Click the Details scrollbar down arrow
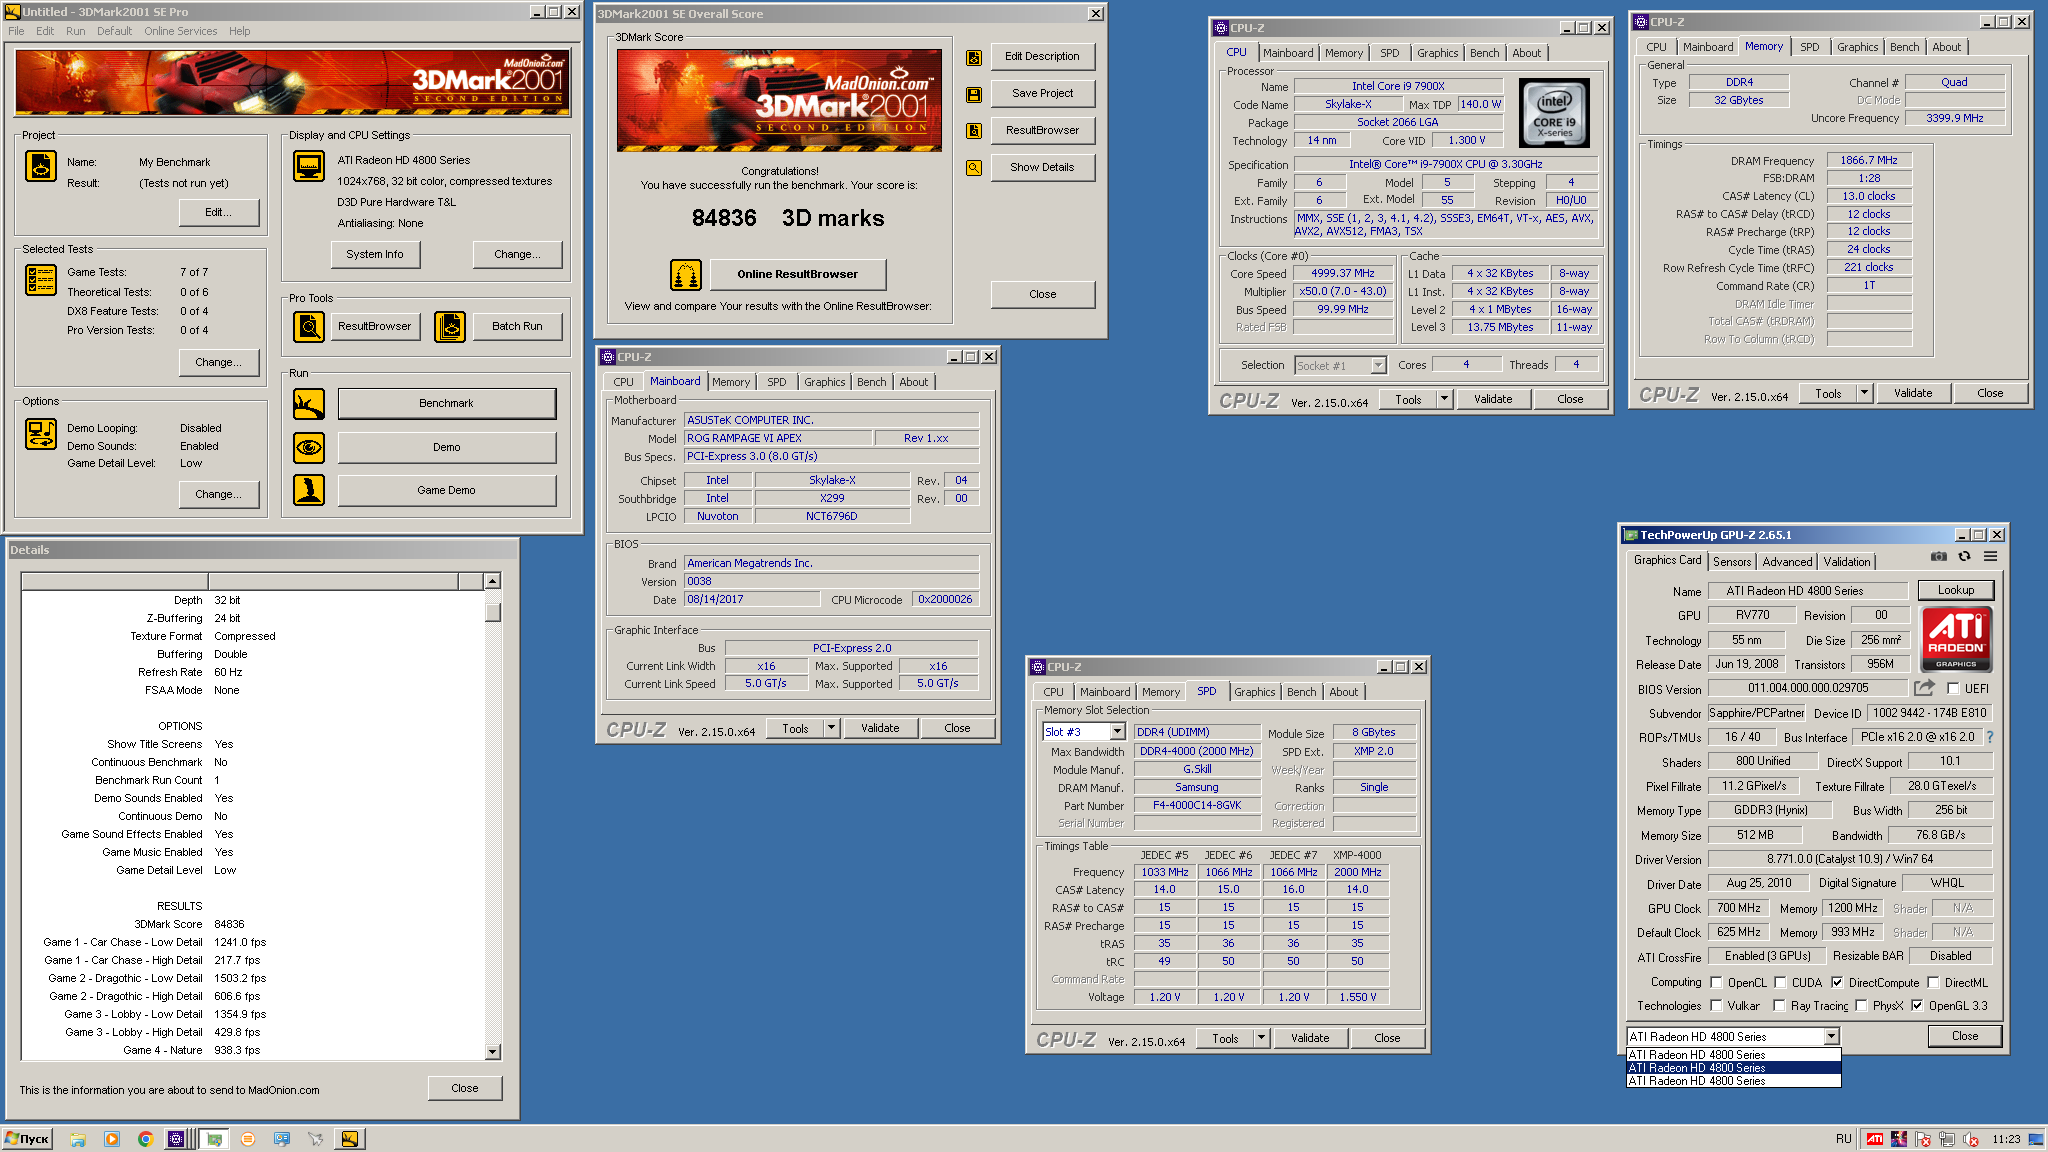 492,1051
